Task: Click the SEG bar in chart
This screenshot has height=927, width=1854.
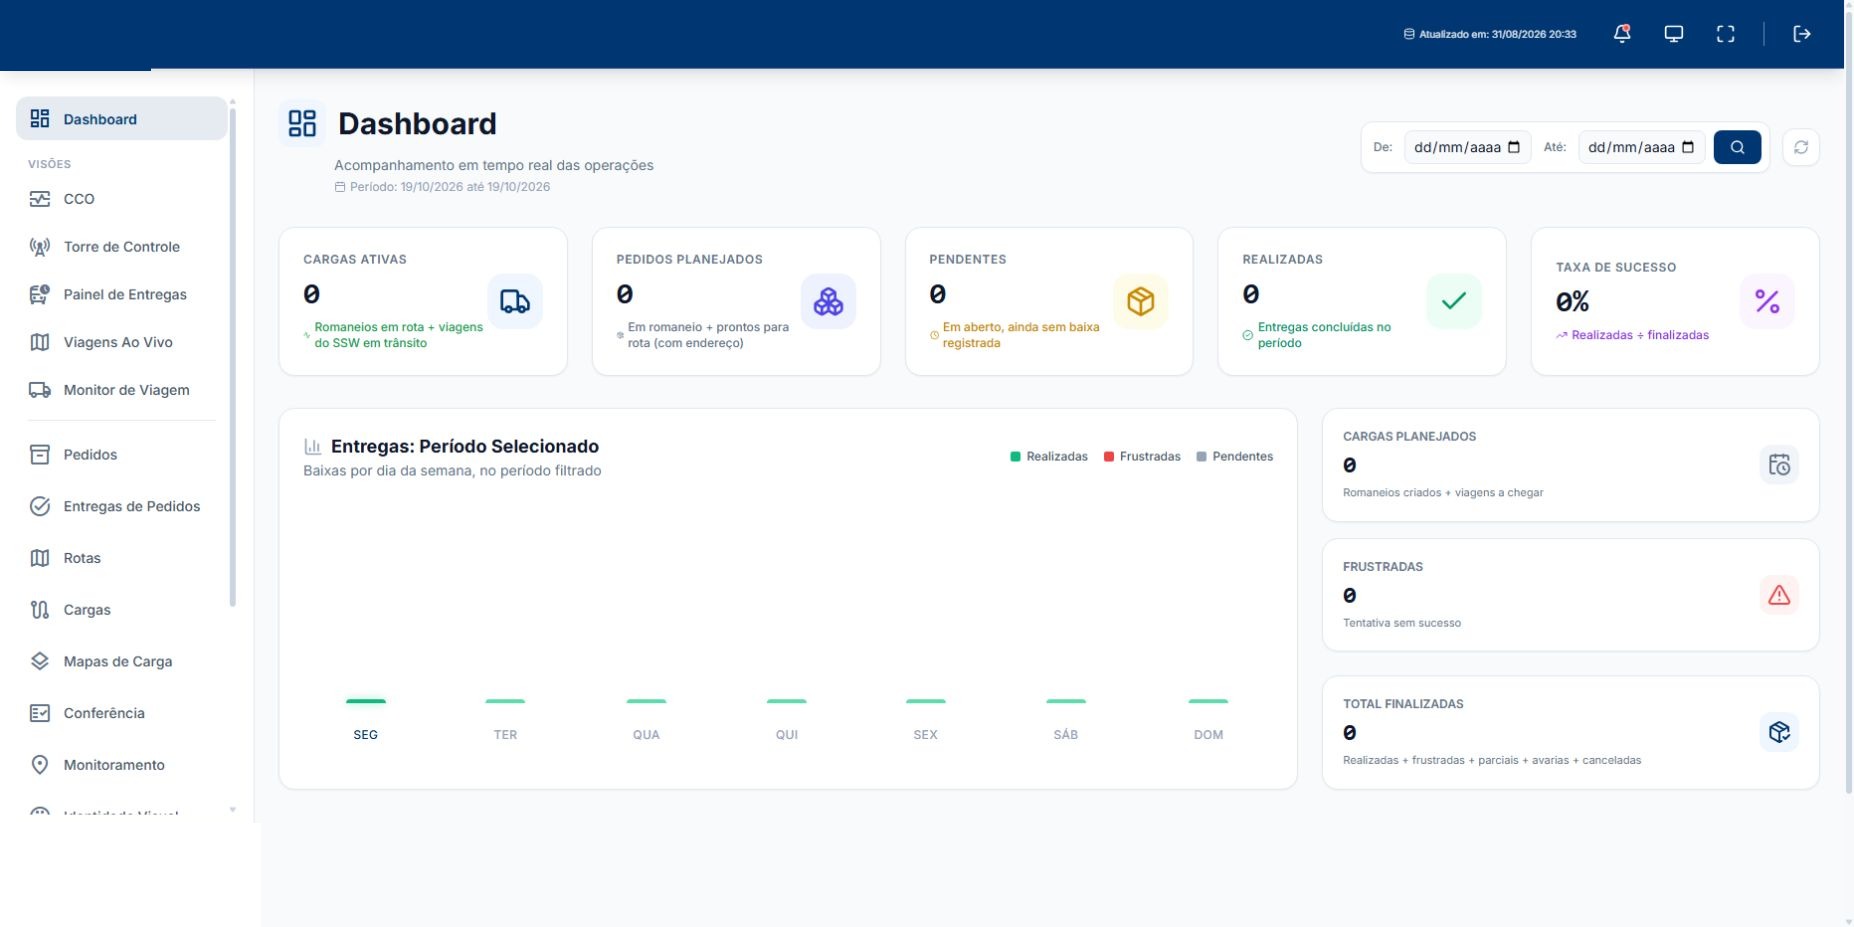Action: tap(365, 701)
